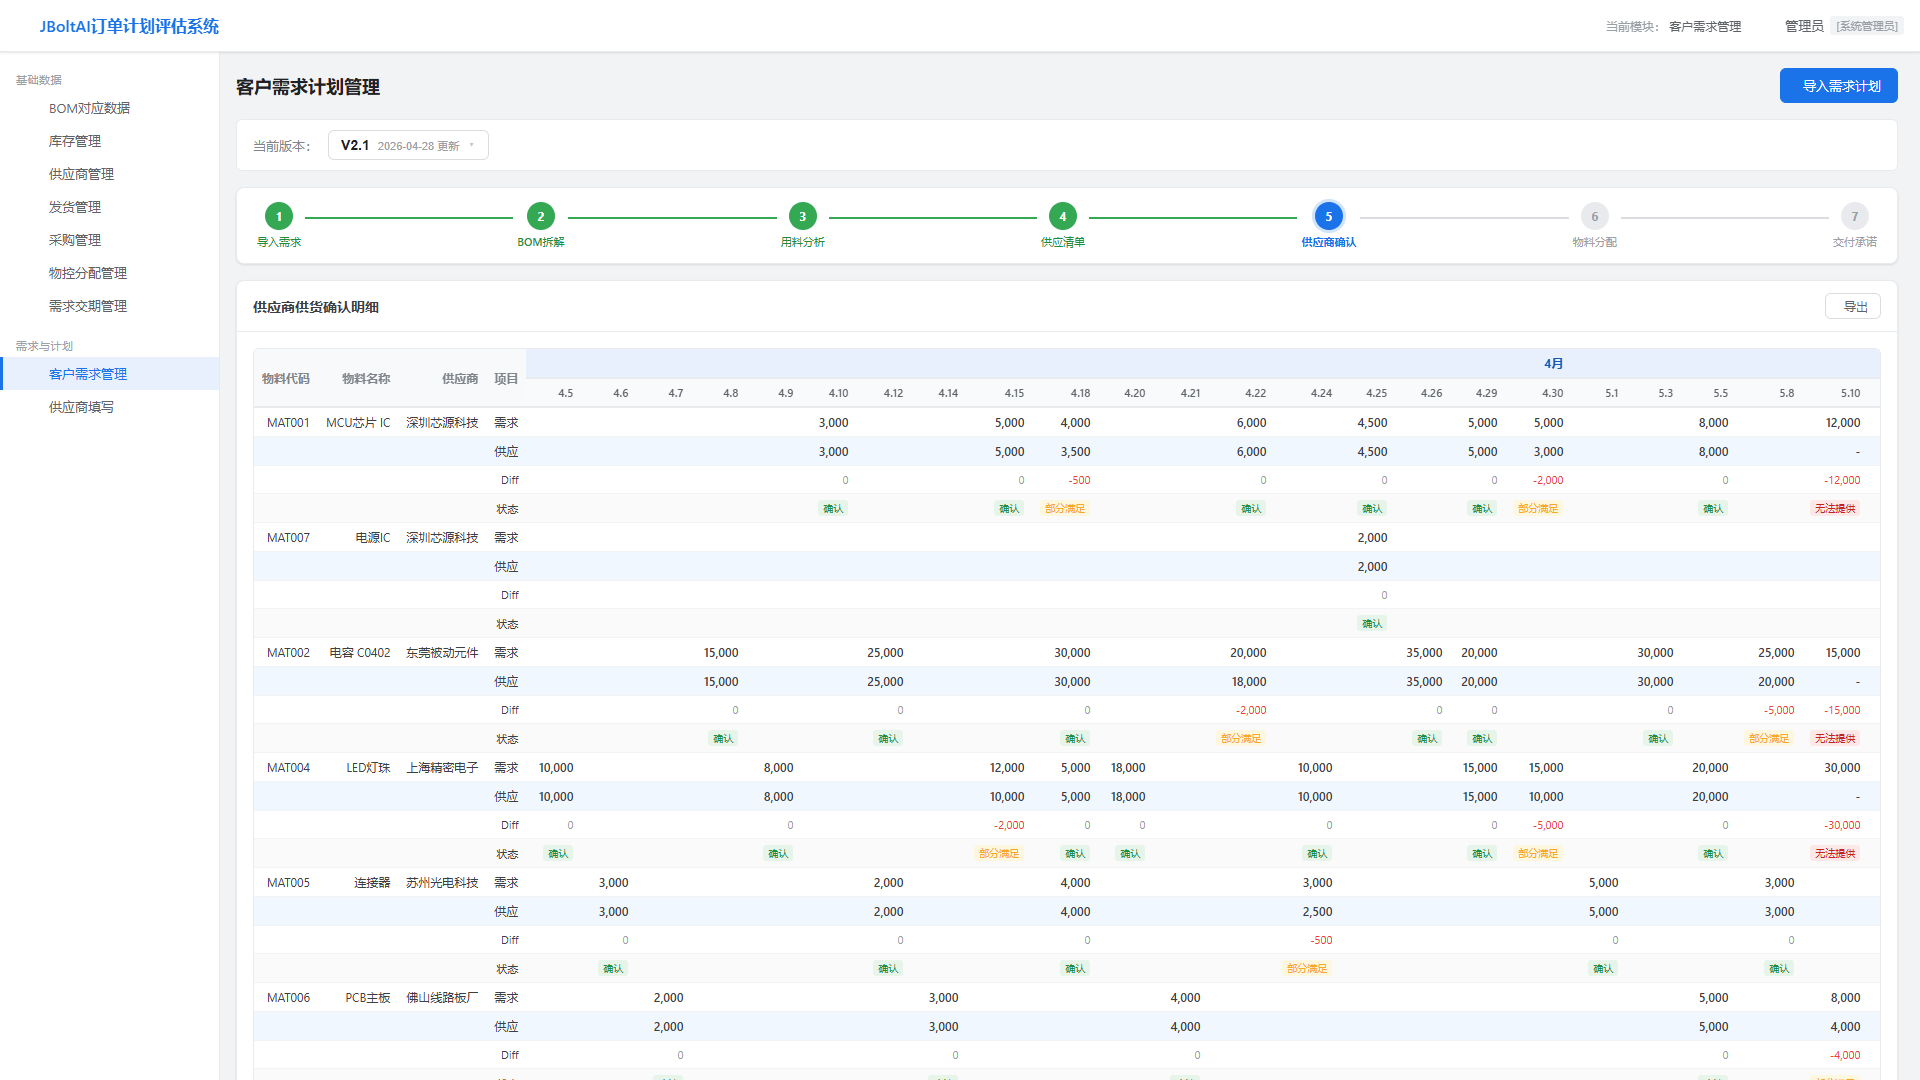The height and width of the screenshot is (1080, 1920).
Task: Click step 1 导入需求 circle
Action: [279, 216]
